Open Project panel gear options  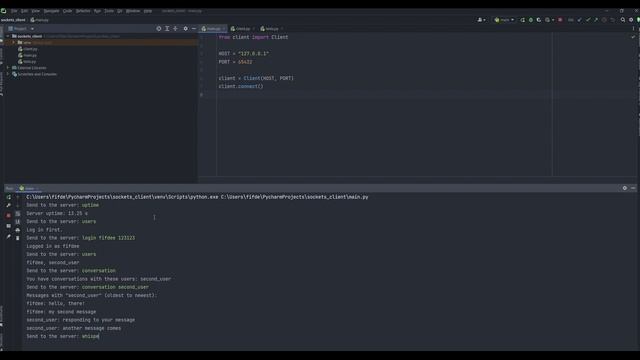pos(185,29)
